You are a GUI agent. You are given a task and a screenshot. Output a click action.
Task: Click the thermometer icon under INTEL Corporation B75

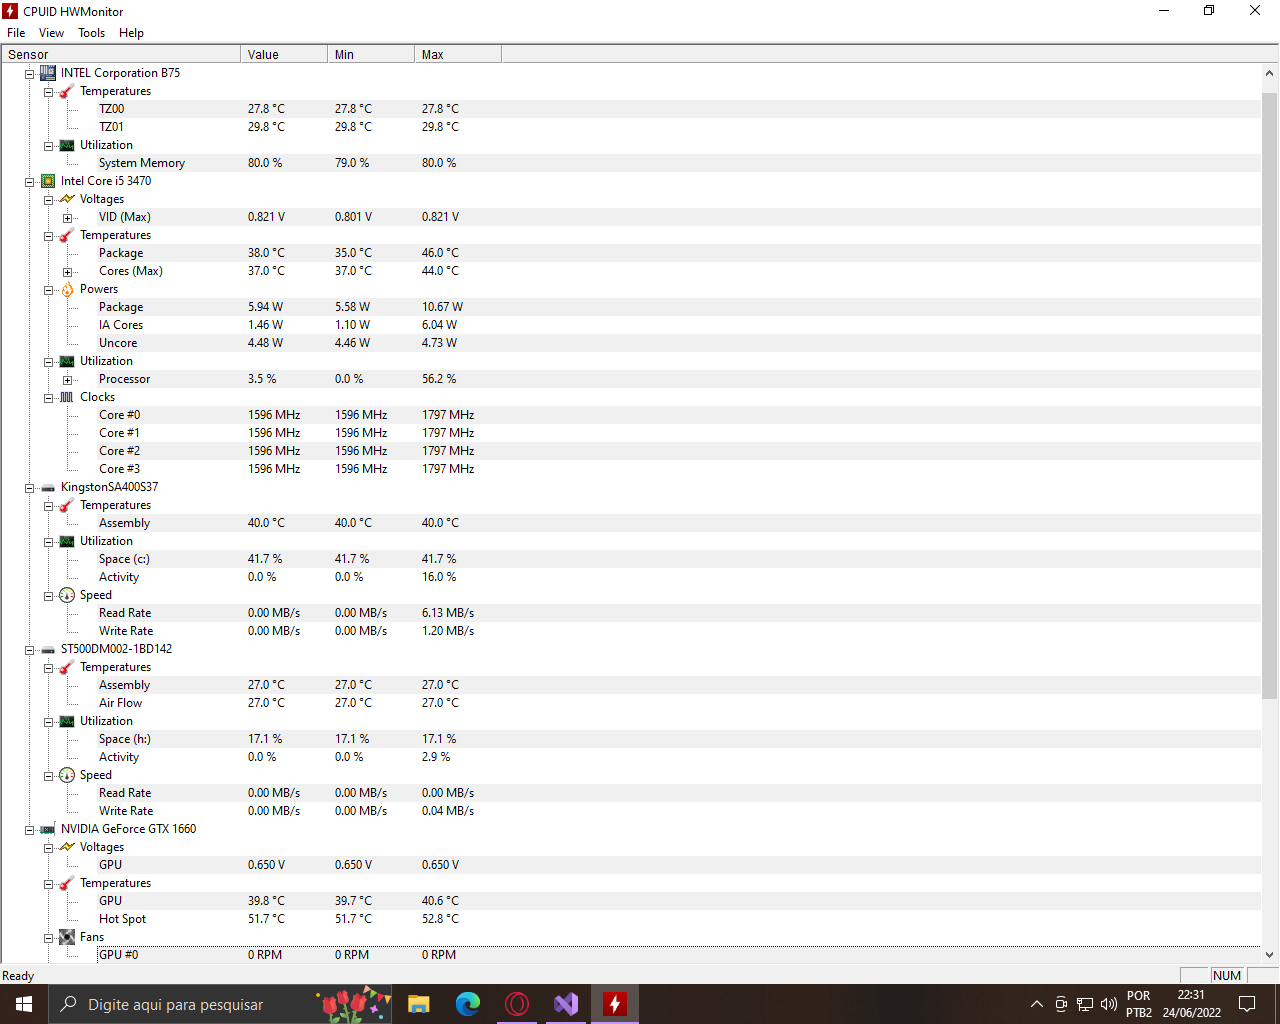tap(67, 91)
